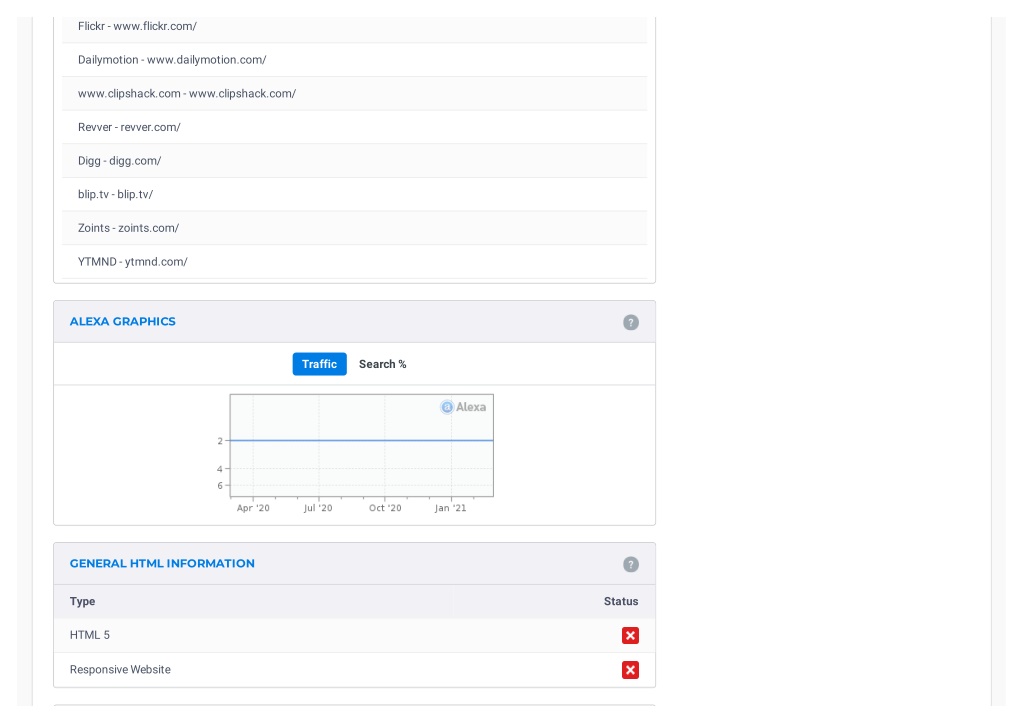1024x723 pixels.
Task: Open the Alexa Graphics help icon
Action: 630,323
